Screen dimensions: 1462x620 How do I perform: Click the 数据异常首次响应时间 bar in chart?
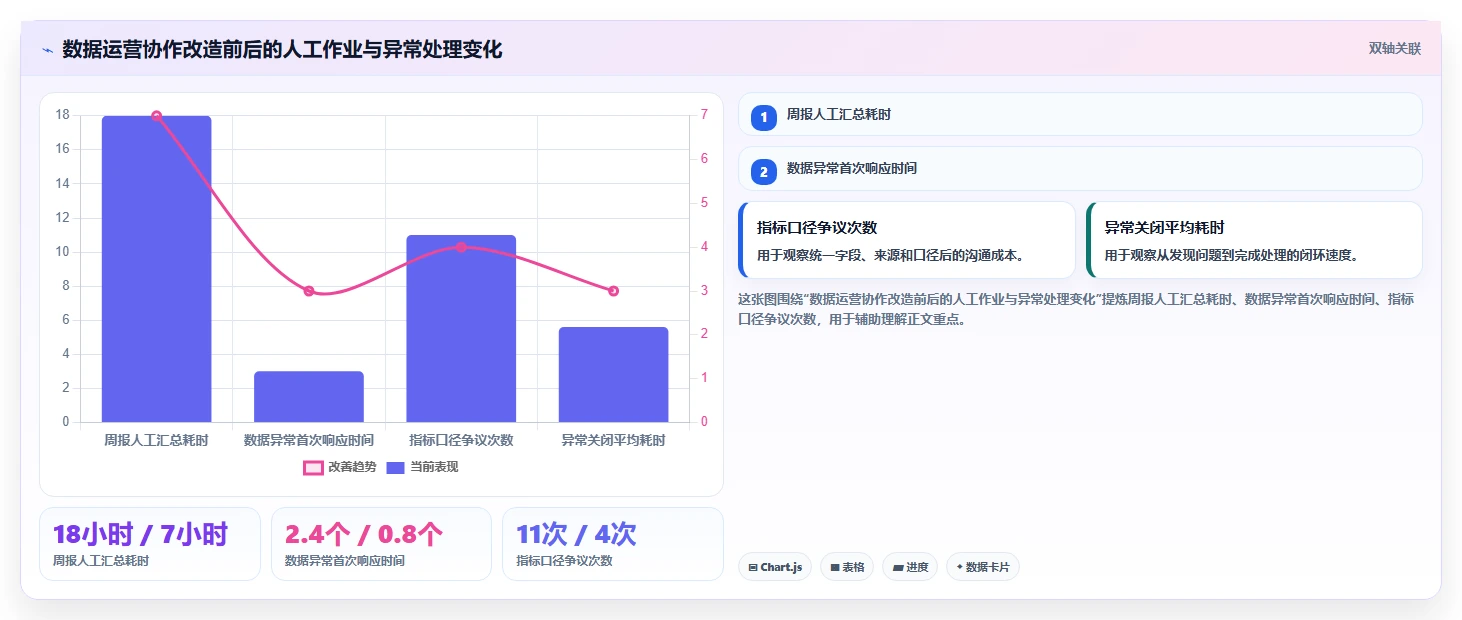[309, 397]
